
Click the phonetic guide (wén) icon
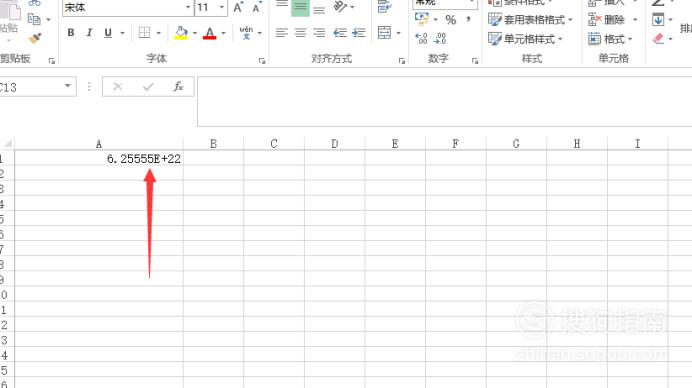246,33
